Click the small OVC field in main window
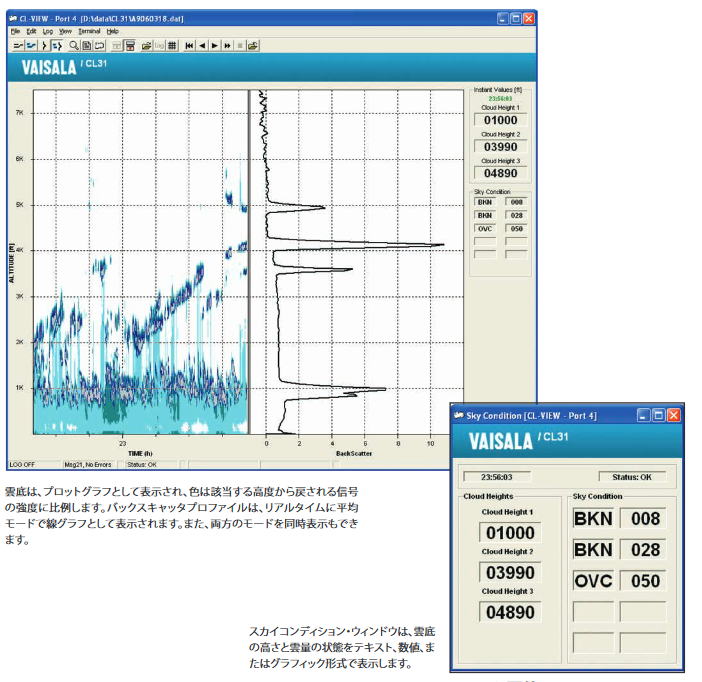This screenshot has height=682, width=702. point(485,228)
